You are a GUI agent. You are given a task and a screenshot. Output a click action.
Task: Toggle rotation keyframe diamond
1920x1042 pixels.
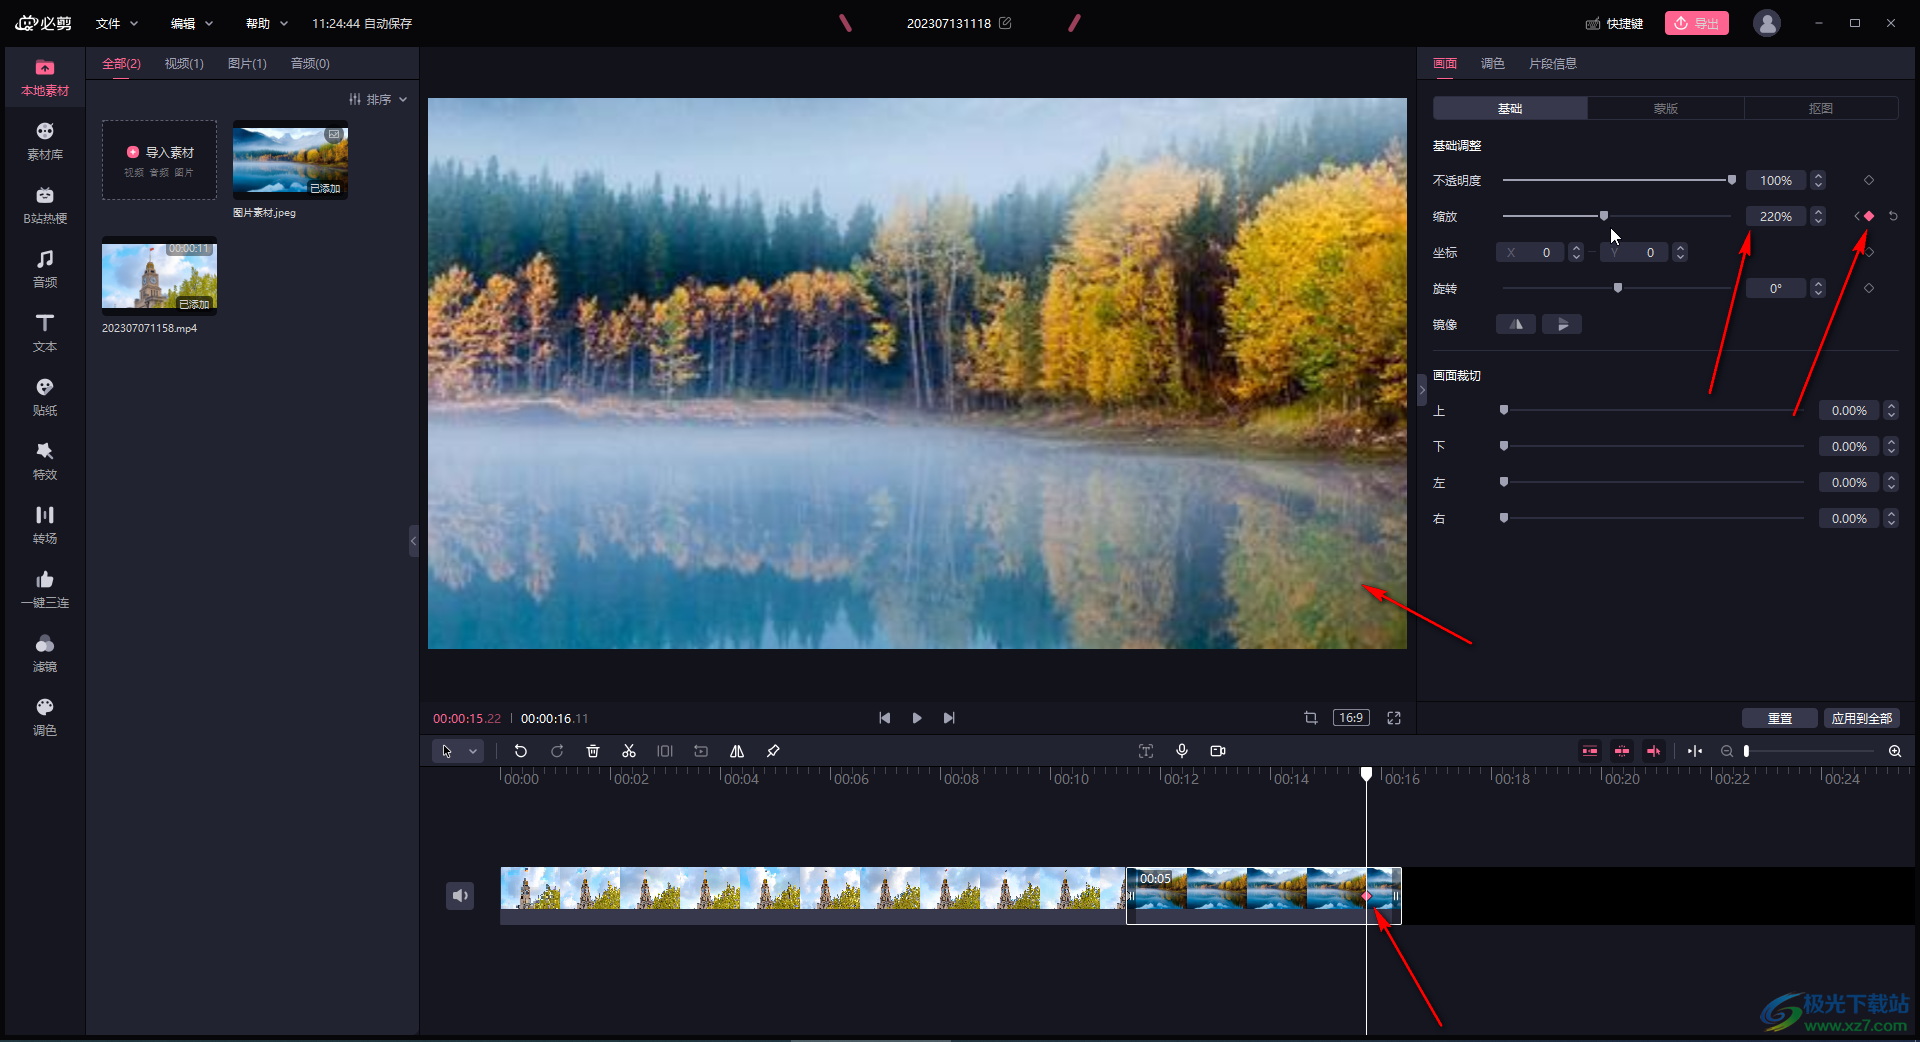[x=1869, y=288]
